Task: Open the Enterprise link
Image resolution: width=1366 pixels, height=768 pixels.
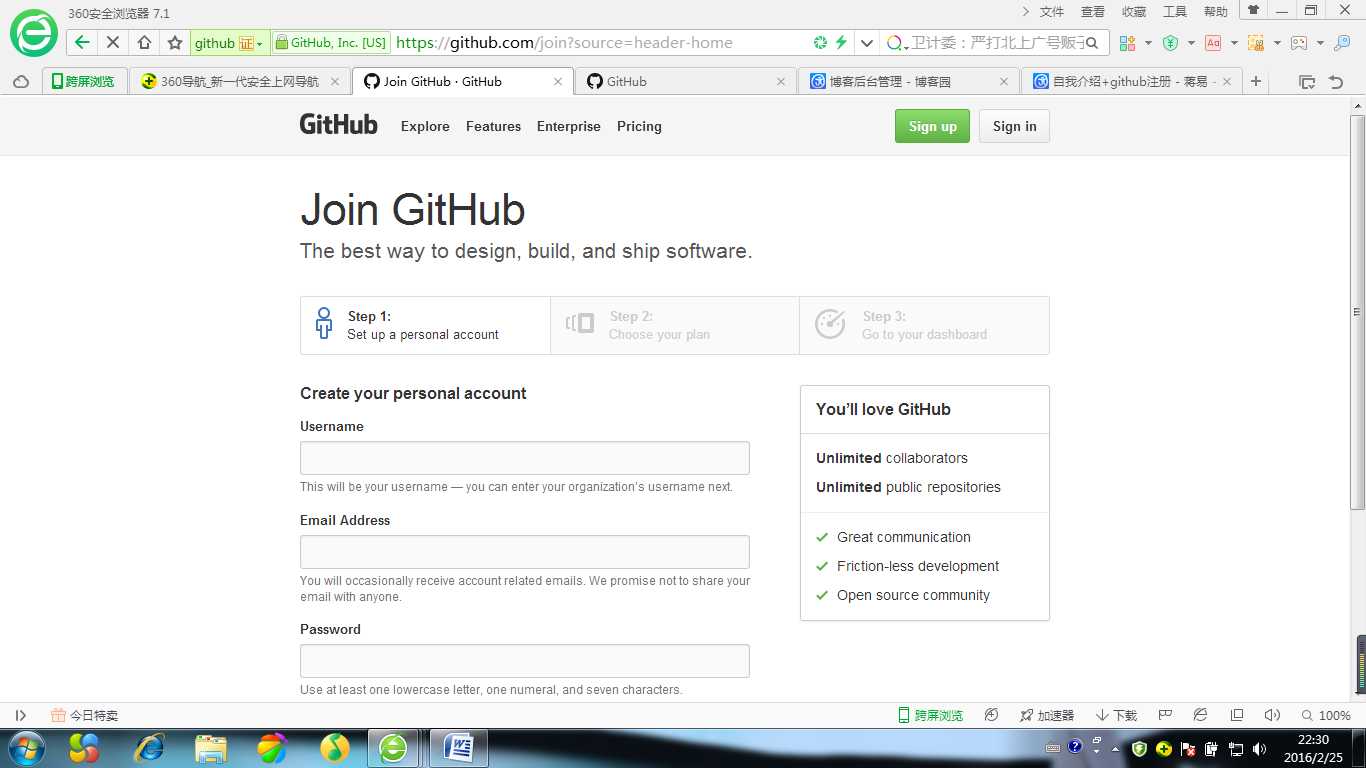Action: [x=568, y=126]
